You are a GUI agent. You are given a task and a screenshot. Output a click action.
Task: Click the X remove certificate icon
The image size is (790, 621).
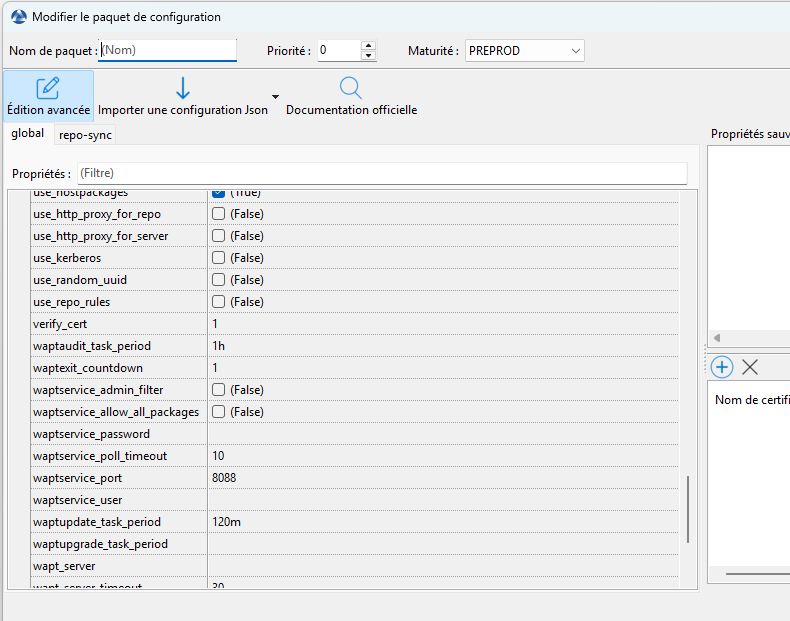750,366
